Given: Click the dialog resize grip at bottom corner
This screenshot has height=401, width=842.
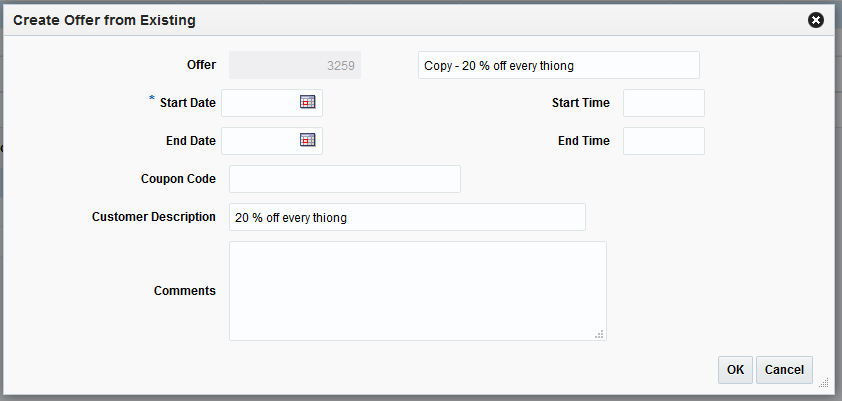Looking at the screenshot, I should coord(823,382).
